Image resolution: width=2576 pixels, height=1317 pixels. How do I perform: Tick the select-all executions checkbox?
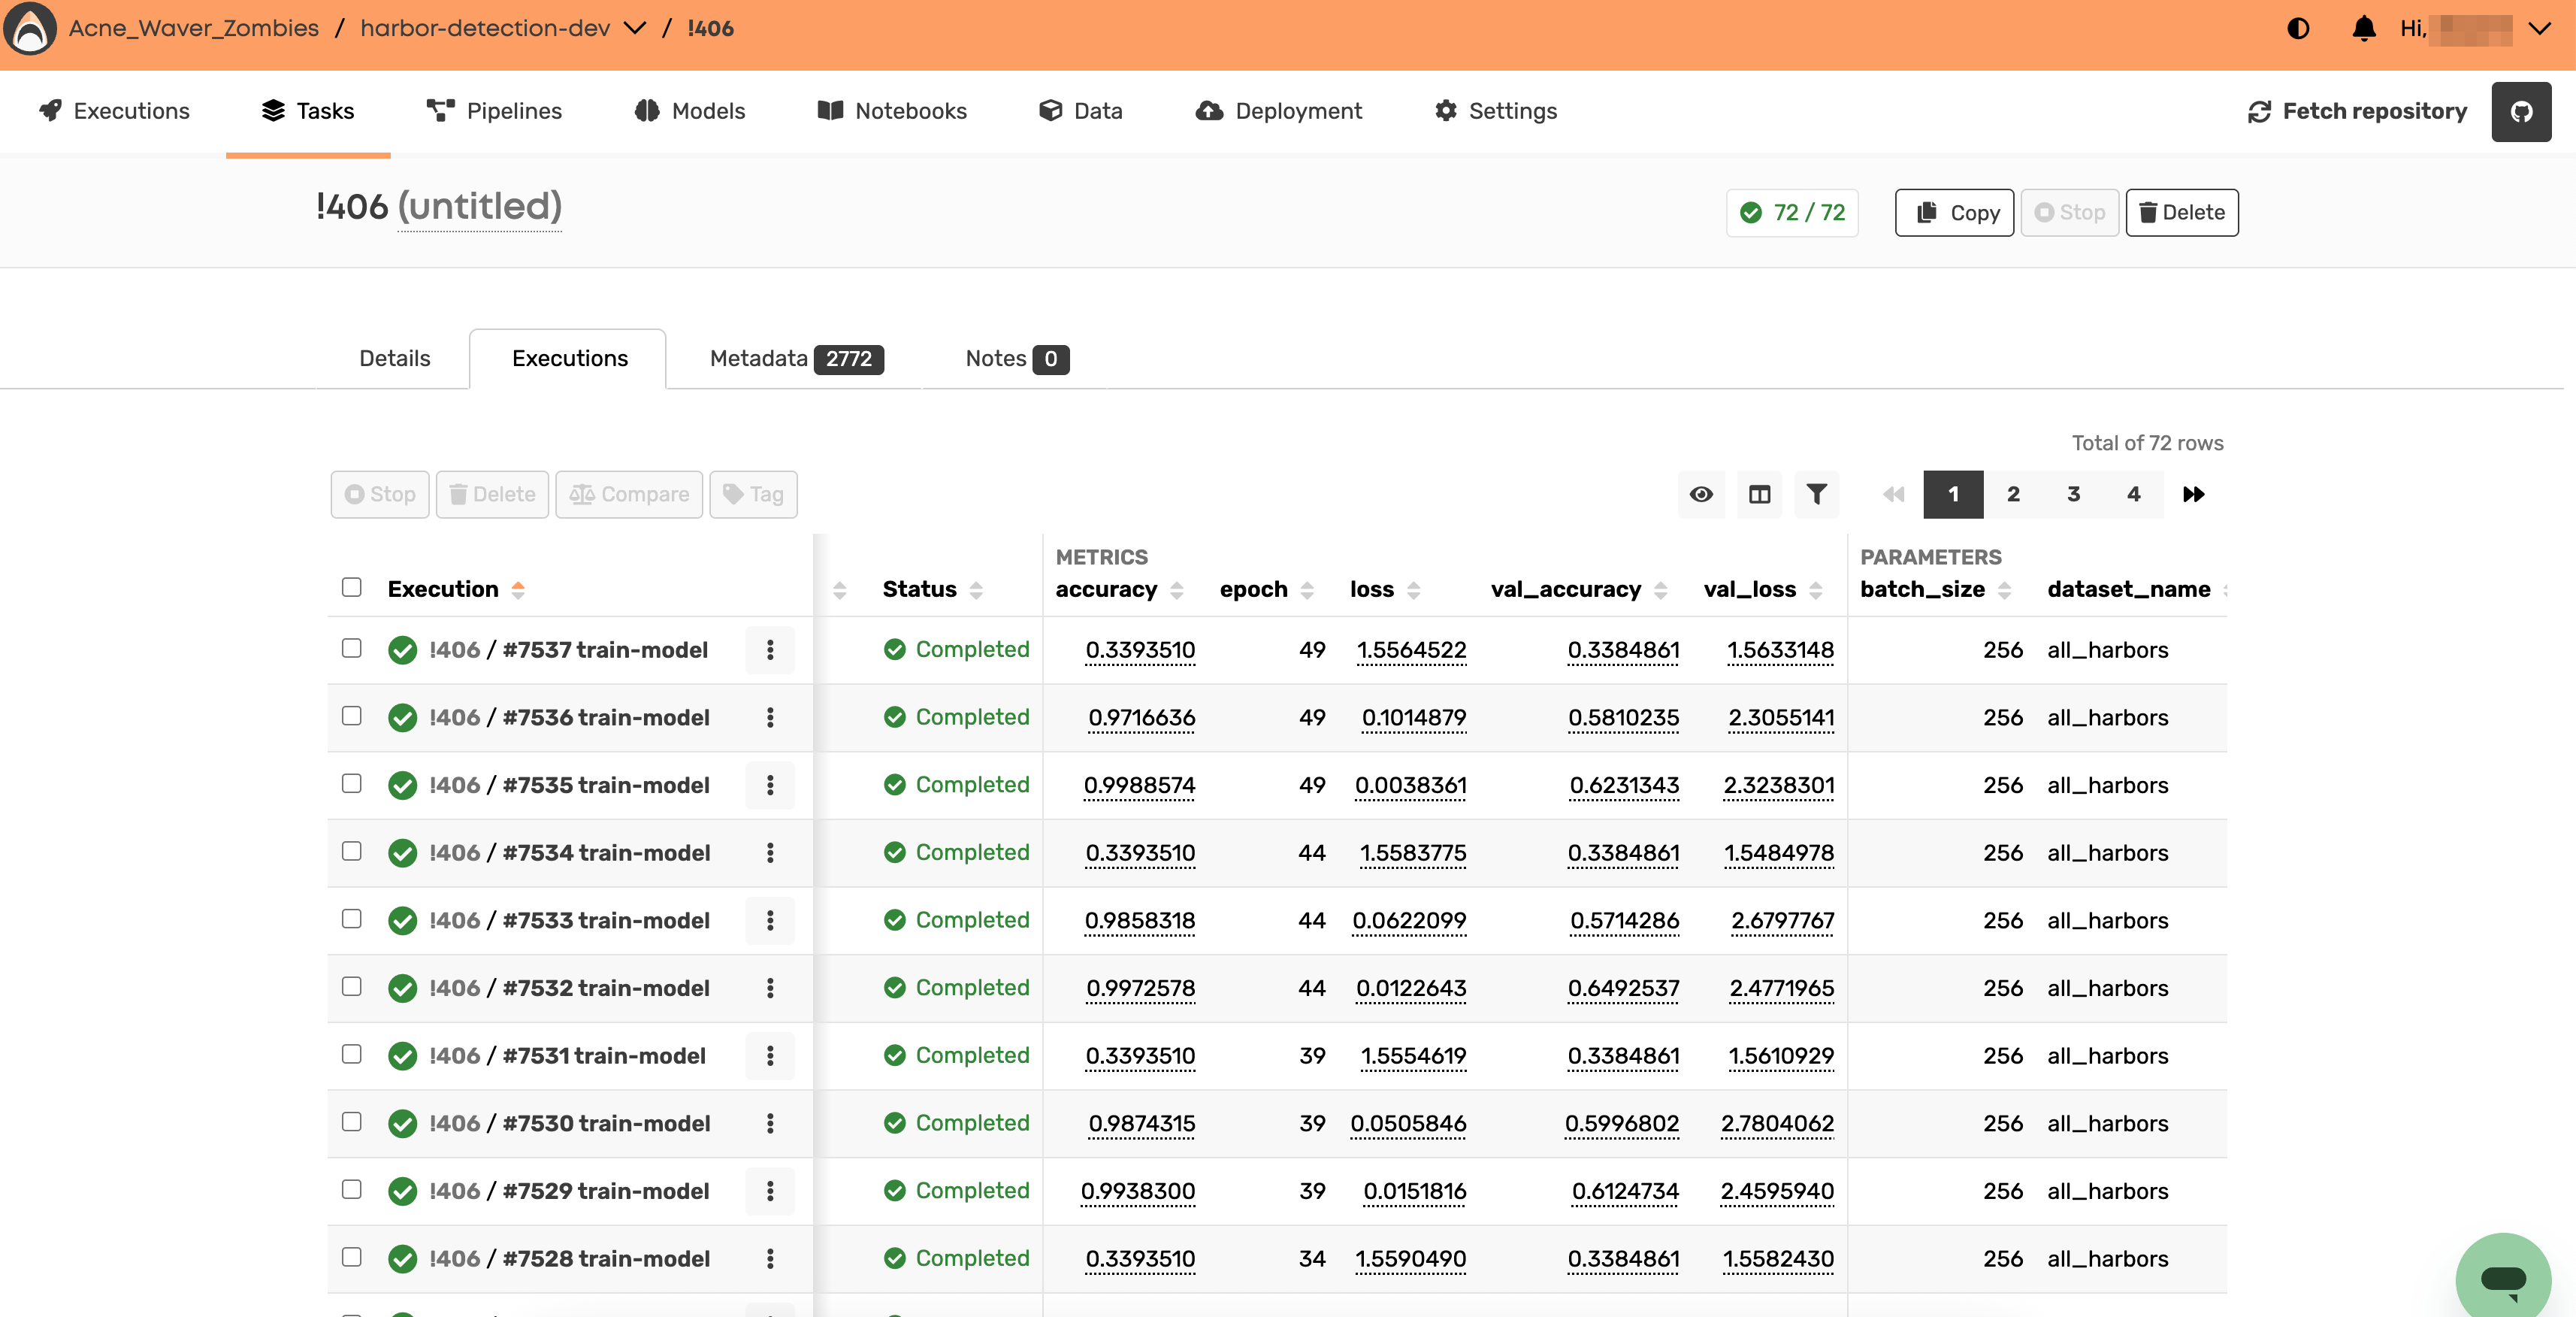click(351, 587)
